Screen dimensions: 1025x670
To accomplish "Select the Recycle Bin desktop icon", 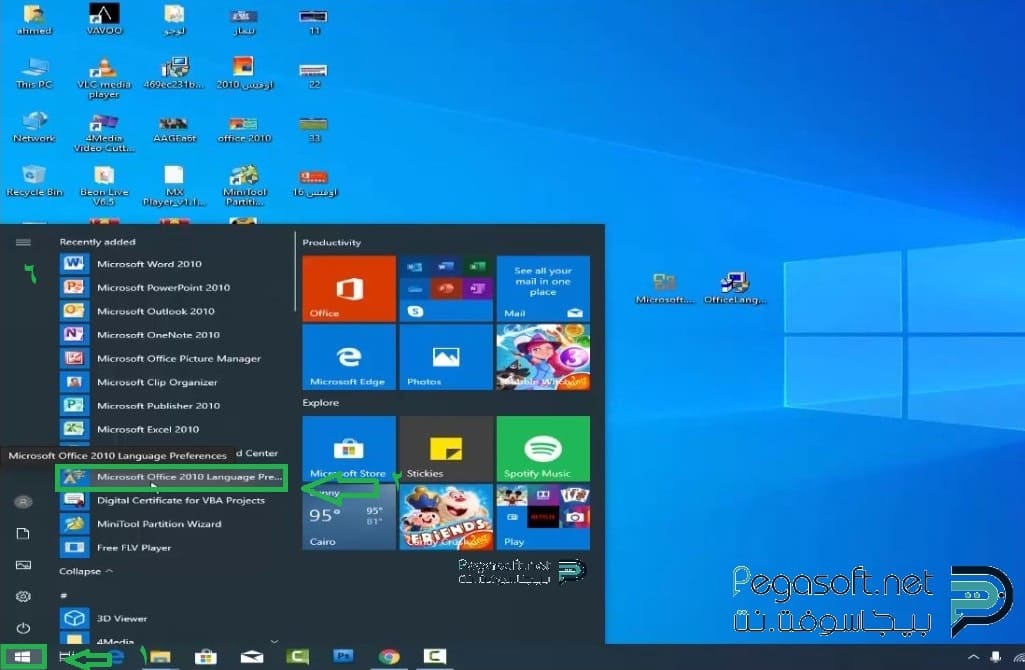I will [x=34, y=181].
